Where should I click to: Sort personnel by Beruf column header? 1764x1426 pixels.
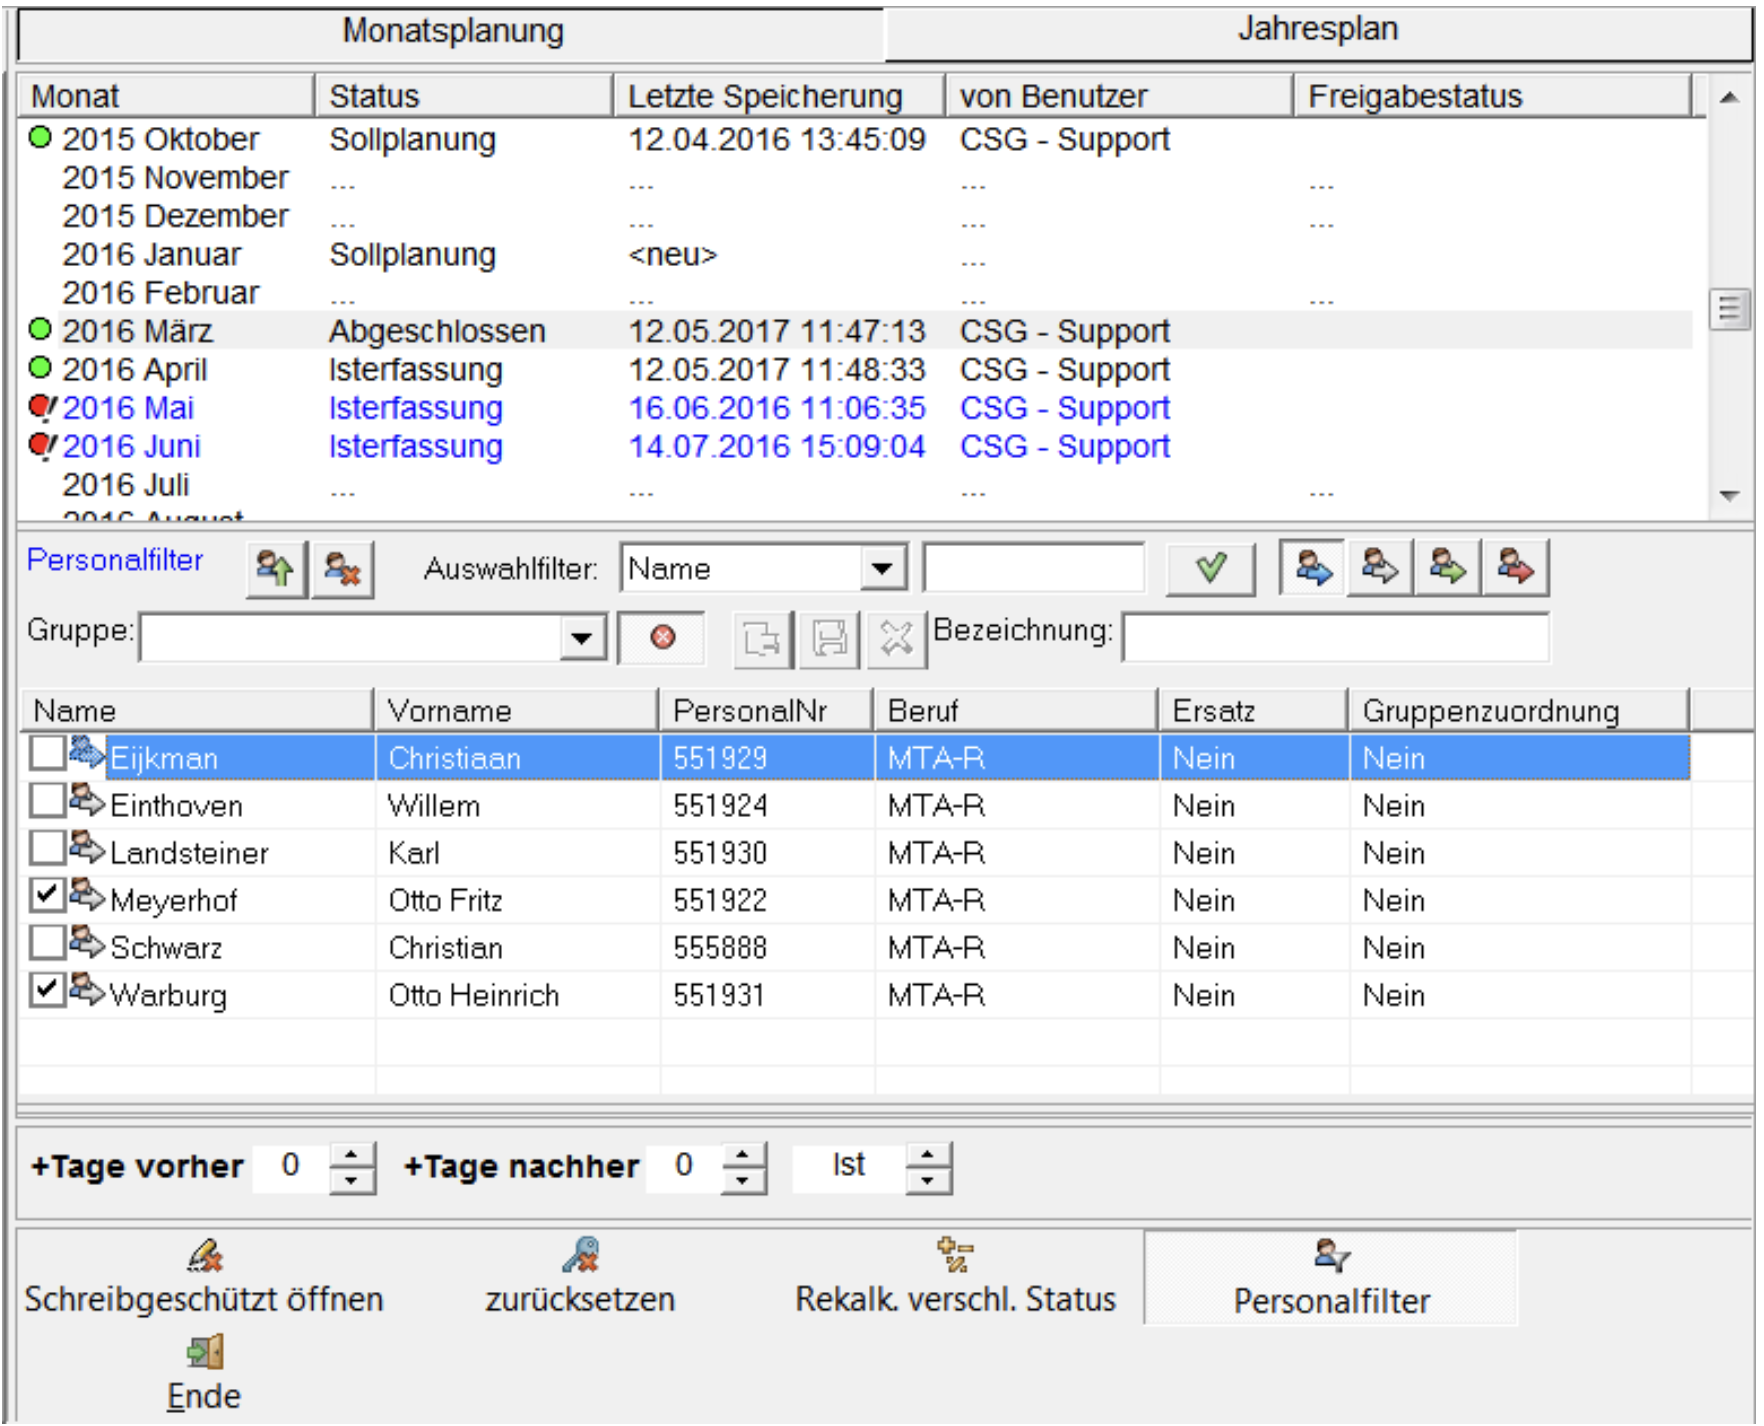tap(1016, 710)
